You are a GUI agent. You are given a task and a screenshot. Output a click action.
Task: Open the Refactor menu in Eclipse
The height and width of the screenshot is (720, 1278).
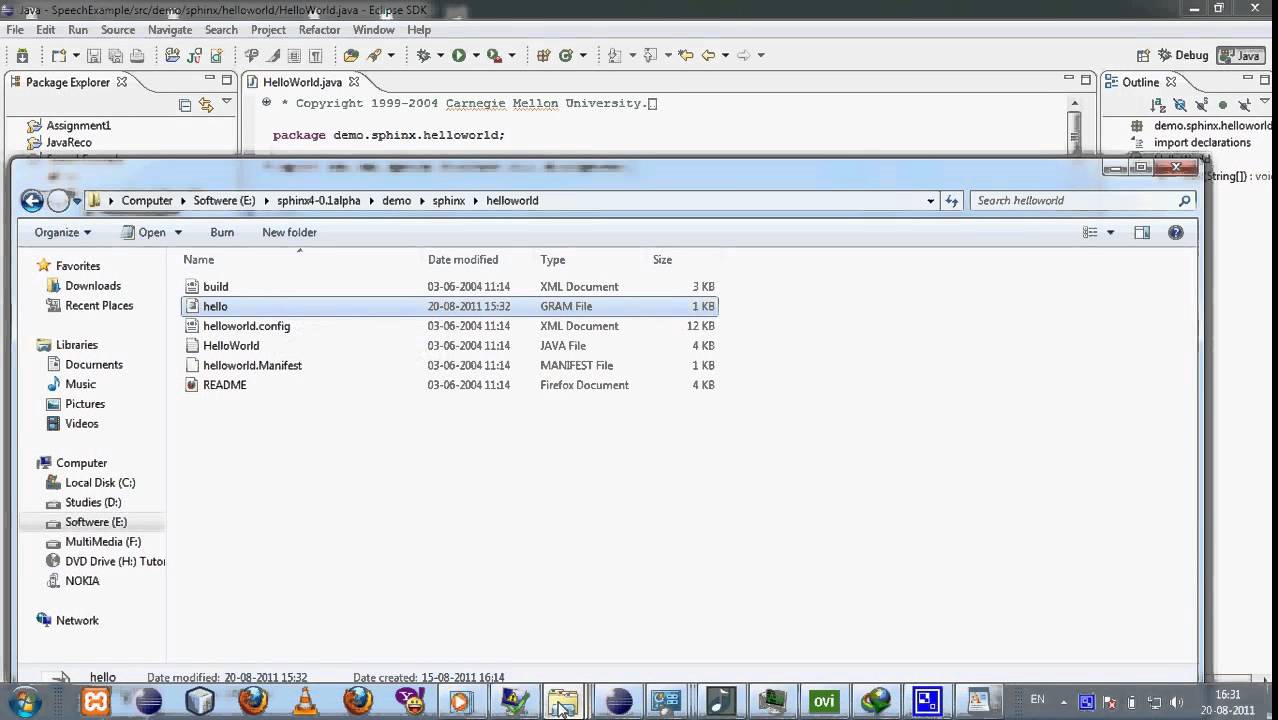(x=319, y=30)
